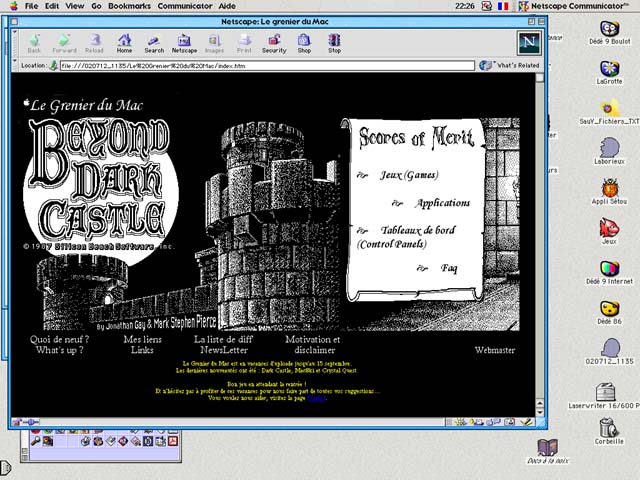Open Navigator from the component bar

pos(462,422)
